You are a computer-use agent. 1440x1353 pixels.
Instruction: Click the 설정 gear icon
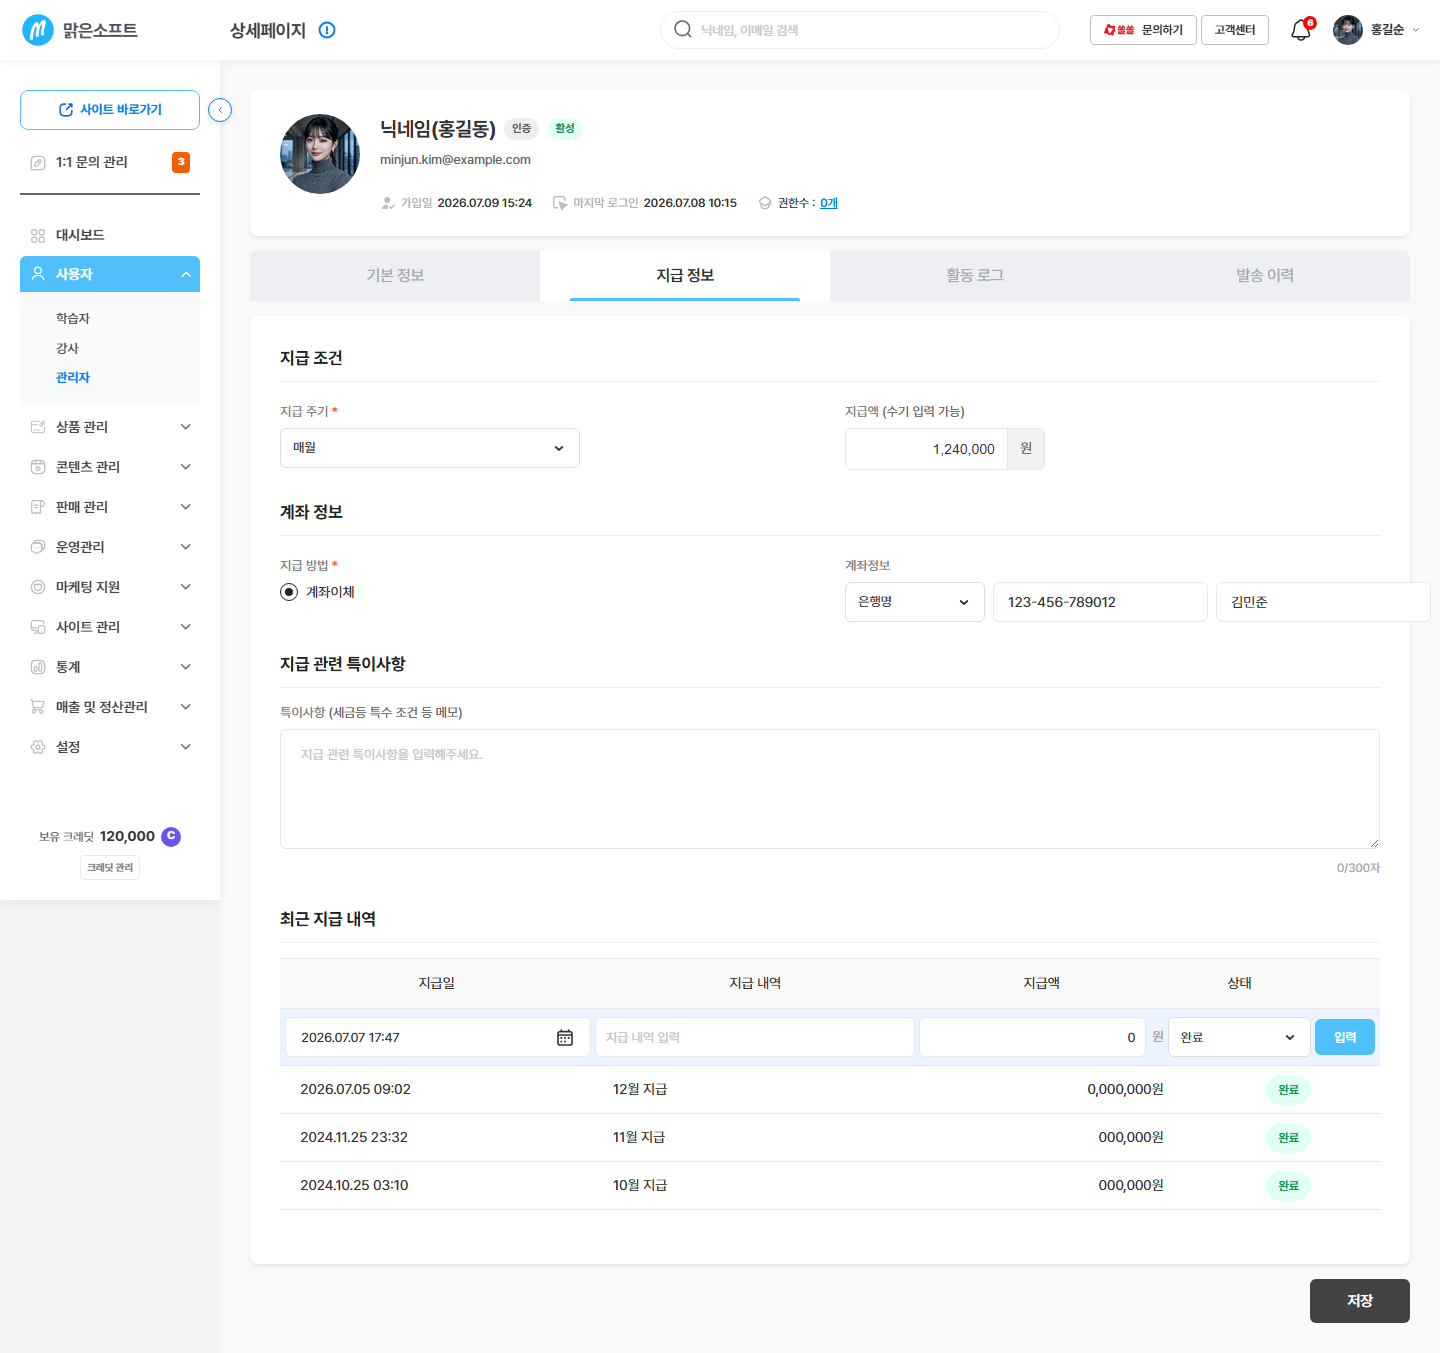point(38,747)
